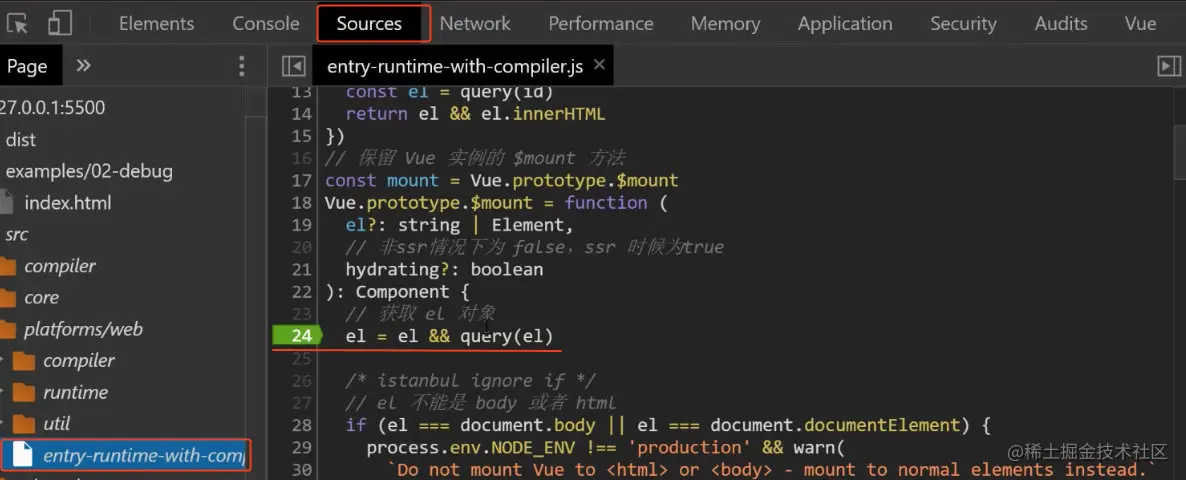The height and width of the screenshot is (480, 1186).
Task: Set breakpoint on line 19
Action: tap(301, 225)
